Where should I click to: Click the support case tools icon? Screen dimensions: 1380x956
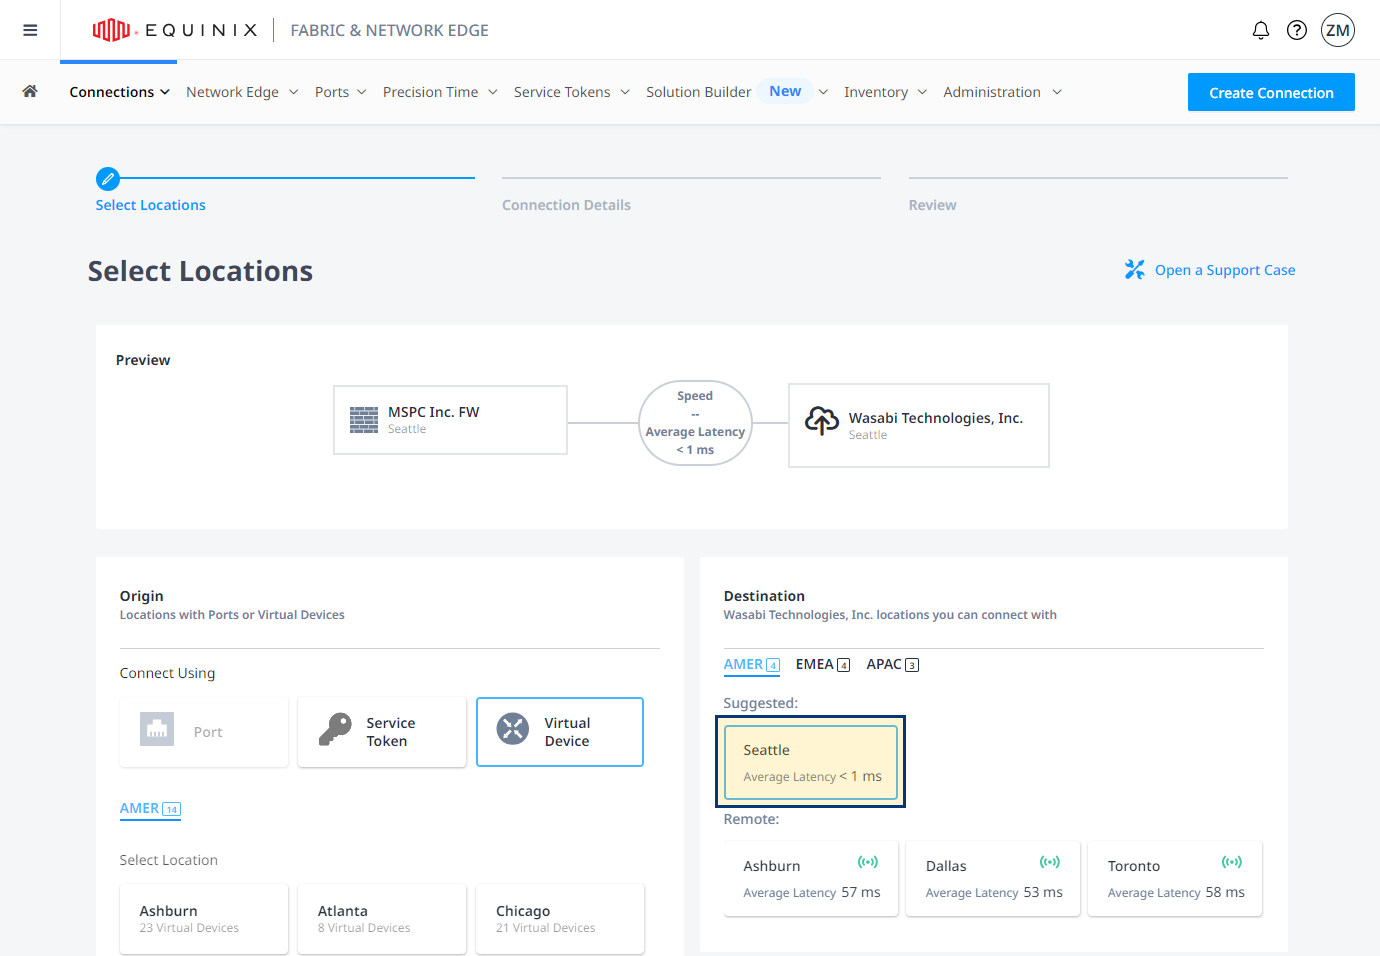[x=1134, y=270]
